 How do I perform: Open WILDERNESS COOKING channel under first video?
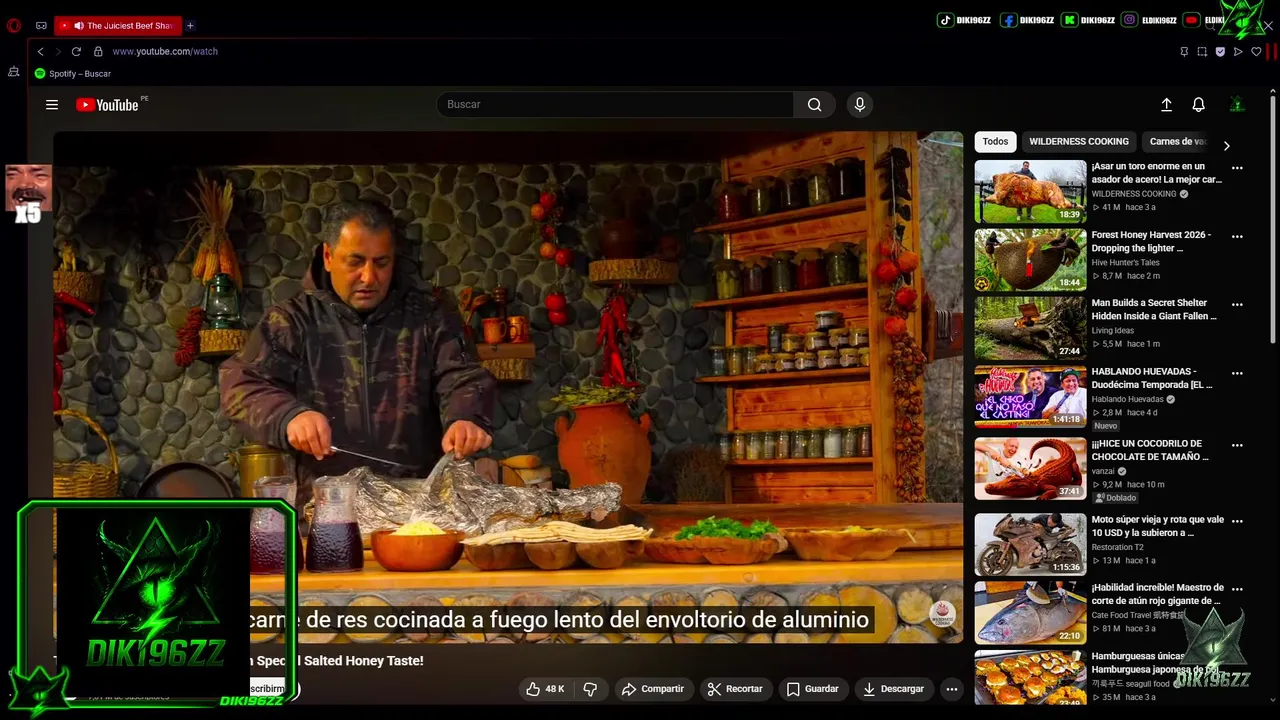pos(1134,194)
